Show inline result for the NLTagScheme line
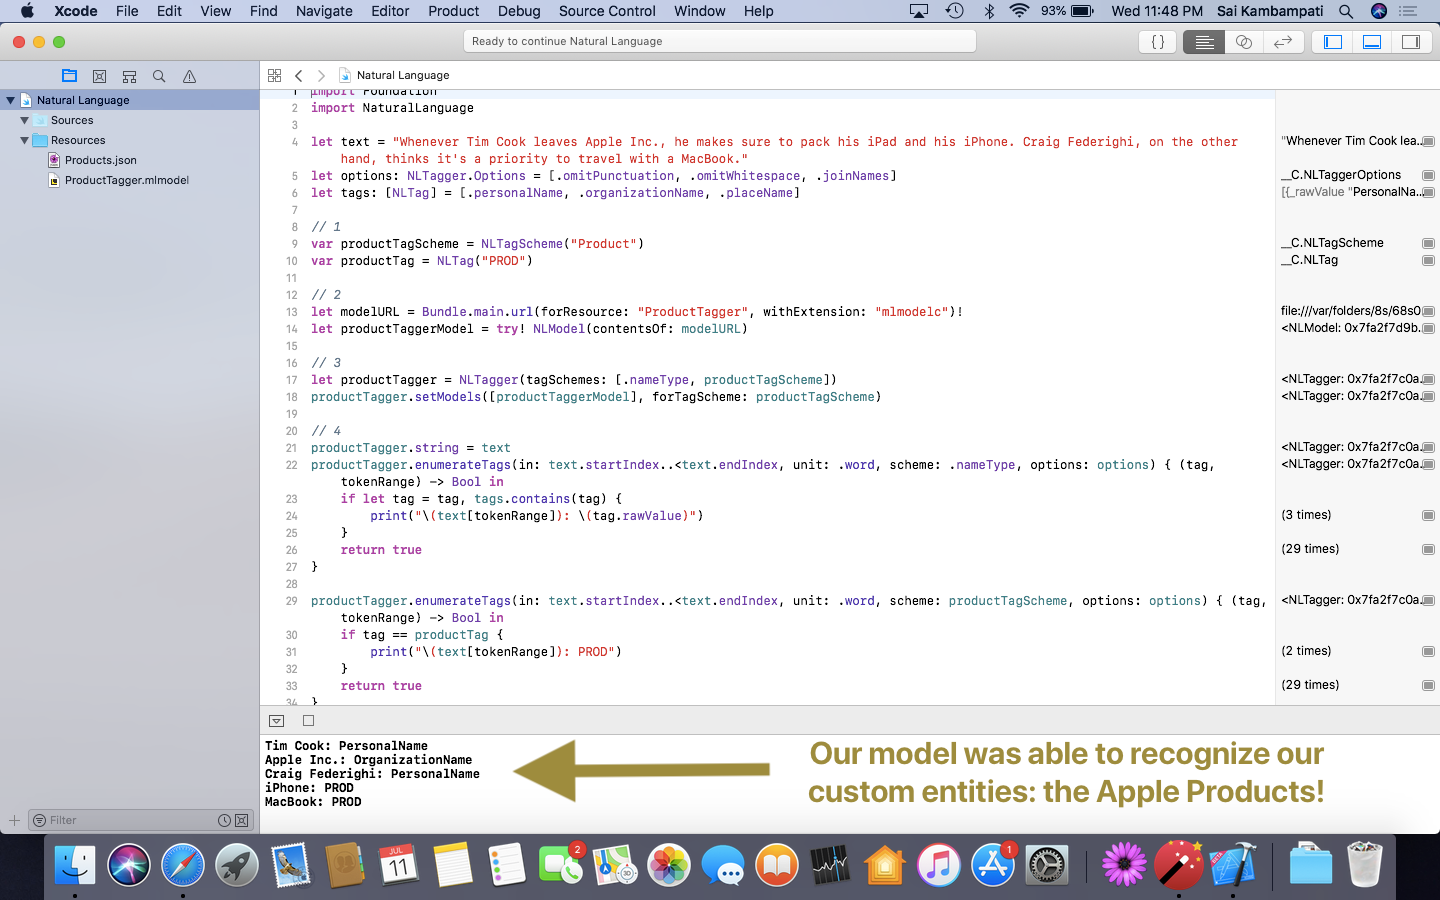Image resolution: width=1440 pixels, height=900 pixels. pos(1429,242)
